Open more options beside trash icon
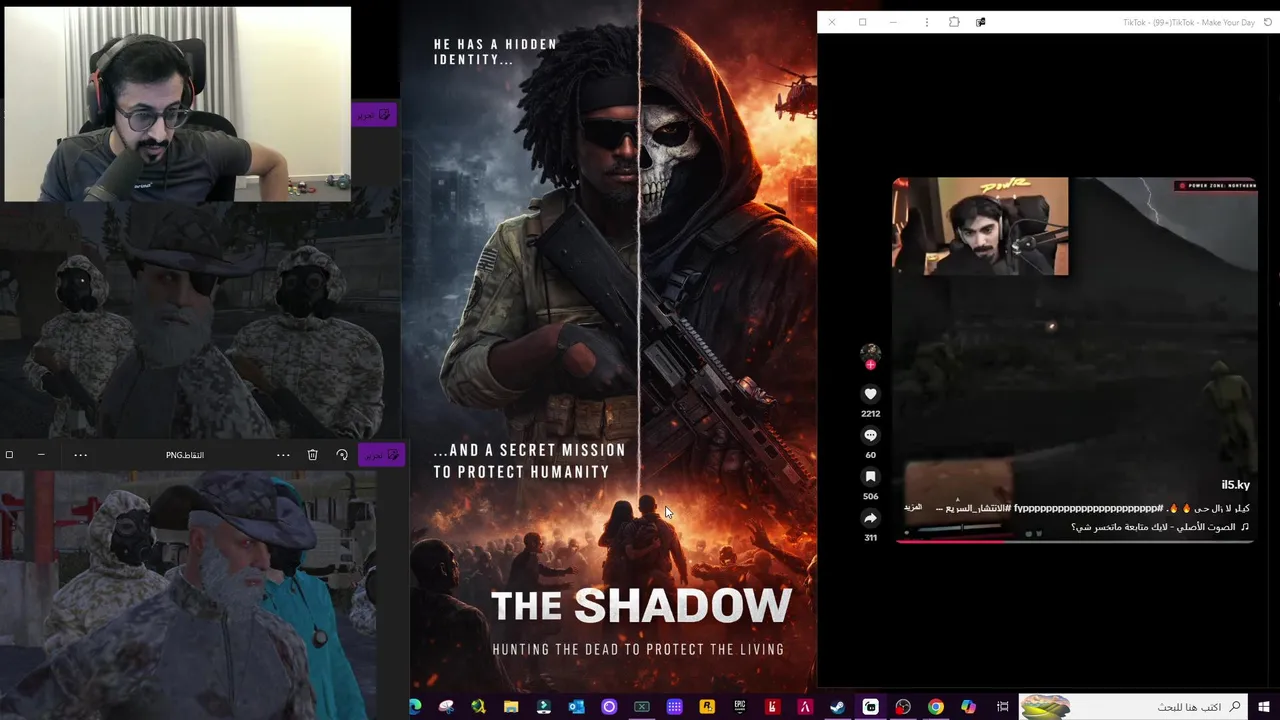This screenshot has height=720, width=1280. pos(283,455)
